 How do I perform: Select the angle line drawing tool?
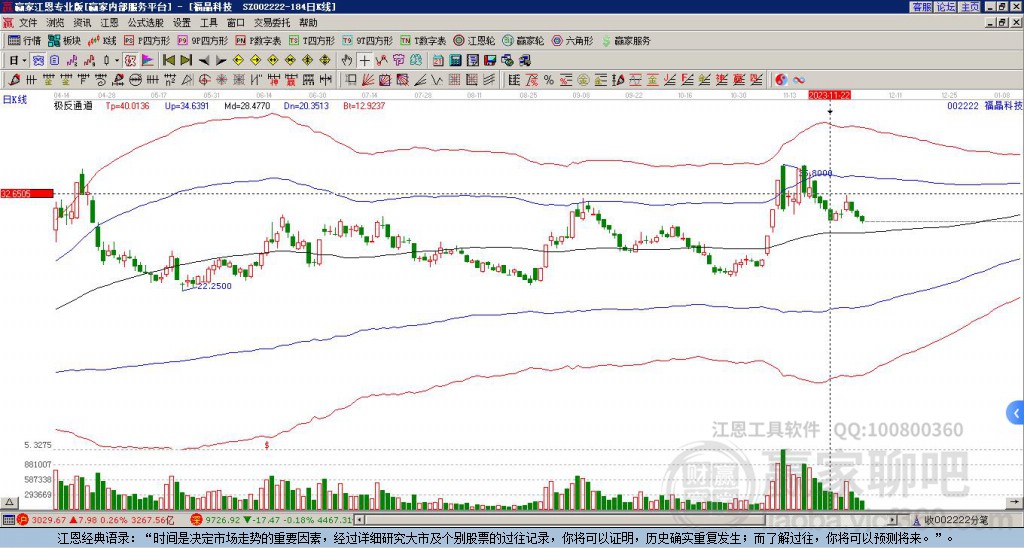[x=421, y=80]
